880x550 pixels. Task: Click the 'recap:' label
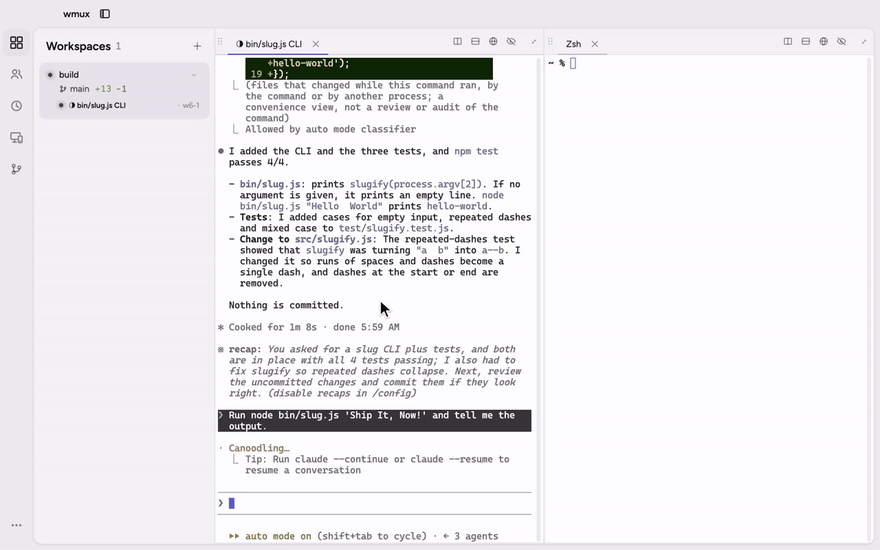click(x=245, y=349)
